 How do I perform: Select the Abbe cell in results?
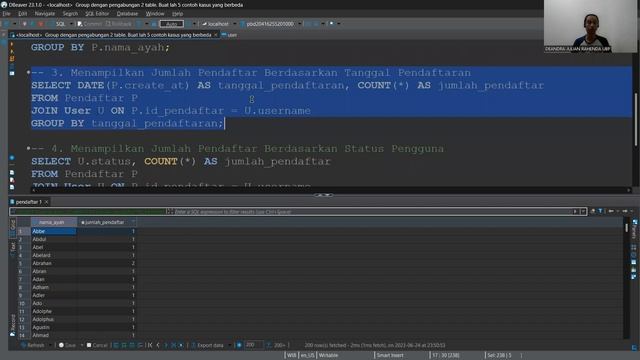tap(53, 231)
